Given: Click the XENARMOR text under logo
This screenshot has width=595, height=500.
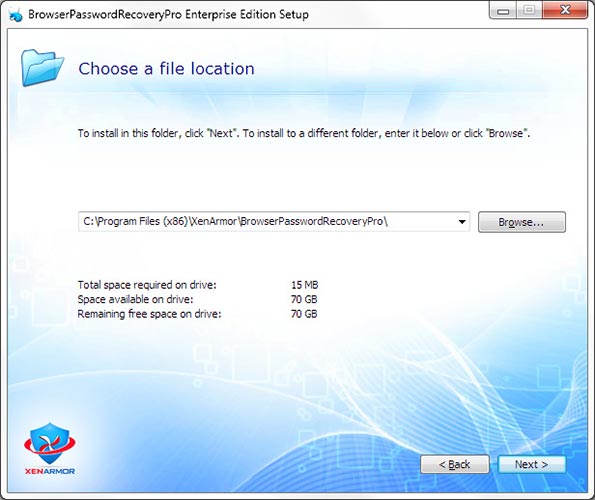Looking at the screenshot, I should (50, 471).
